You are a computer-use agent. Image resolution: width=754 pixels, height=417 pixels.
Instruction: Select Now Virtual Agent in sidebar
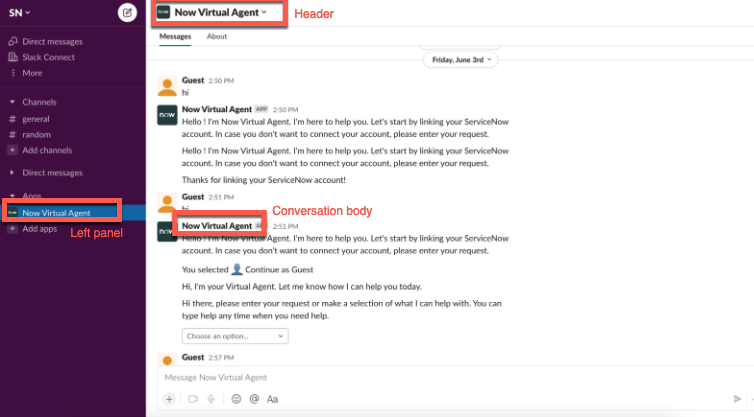[56, 213]
